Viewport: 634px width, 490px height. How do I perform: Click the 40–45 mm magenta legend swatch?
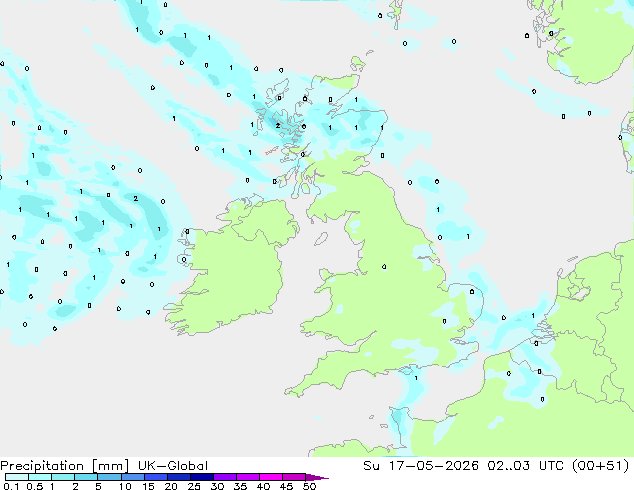click(271, 477)
